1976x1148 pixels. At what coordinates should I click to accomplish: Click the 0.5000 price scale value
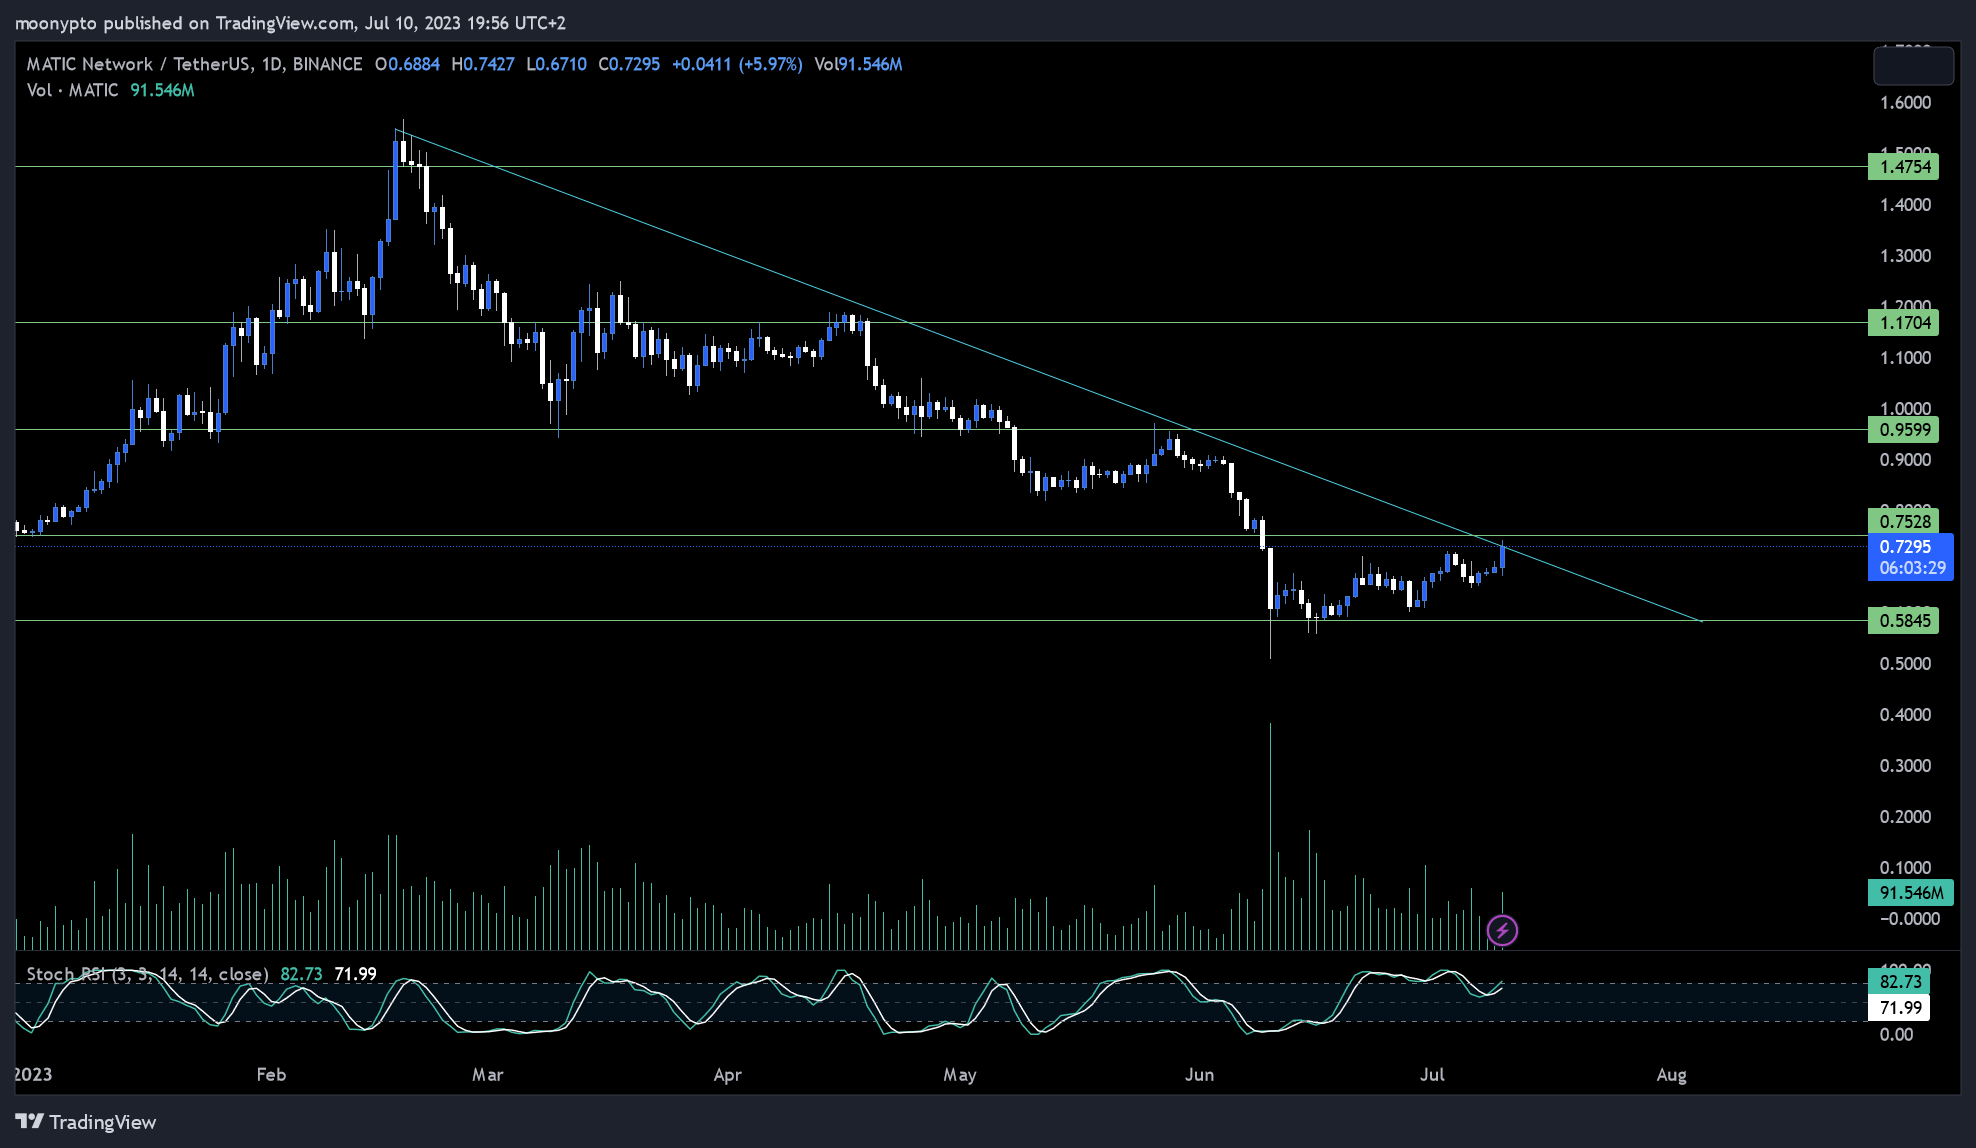1905,664
